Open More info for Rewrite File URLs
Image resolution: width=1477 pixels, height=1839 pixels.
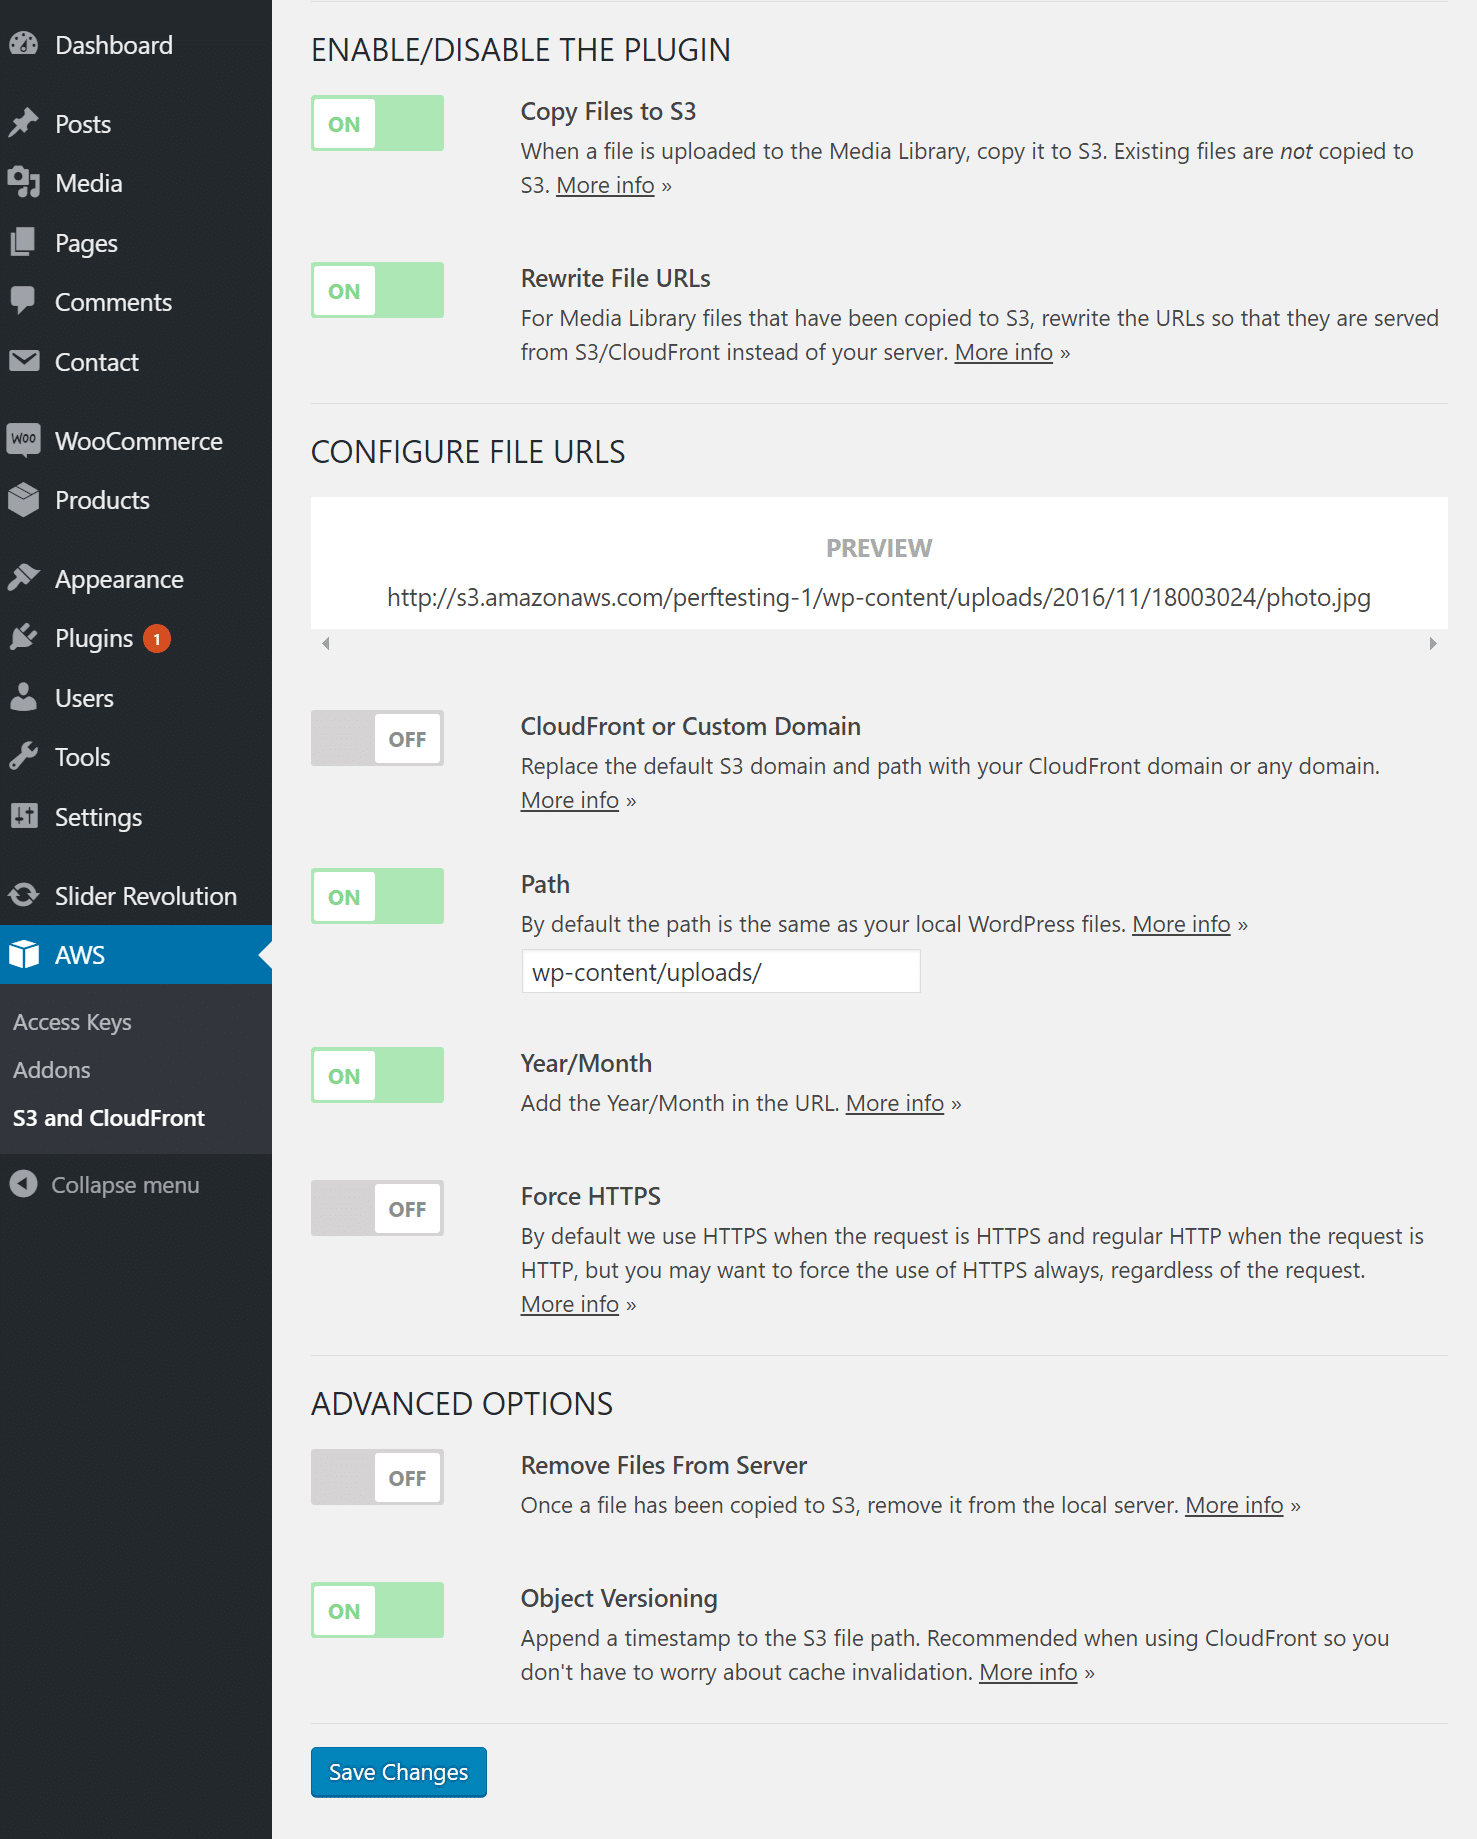tap(1003, 352)
